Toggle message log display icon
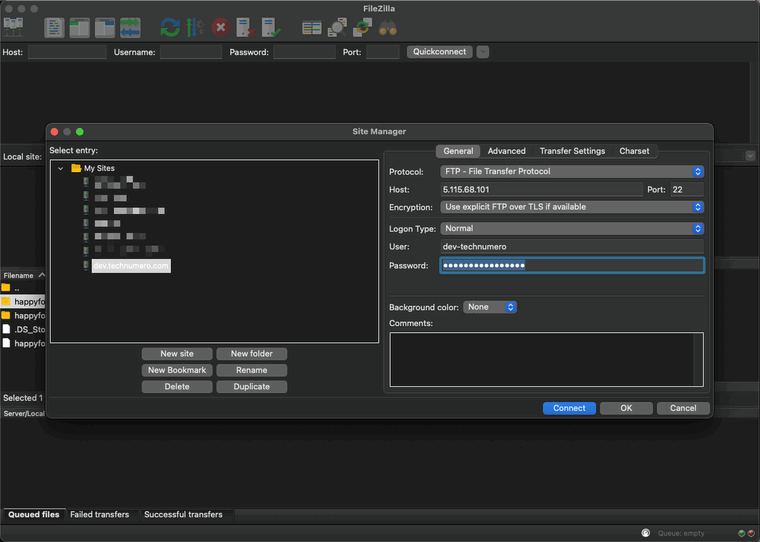The image size is (760, 542). click(55, 27)
